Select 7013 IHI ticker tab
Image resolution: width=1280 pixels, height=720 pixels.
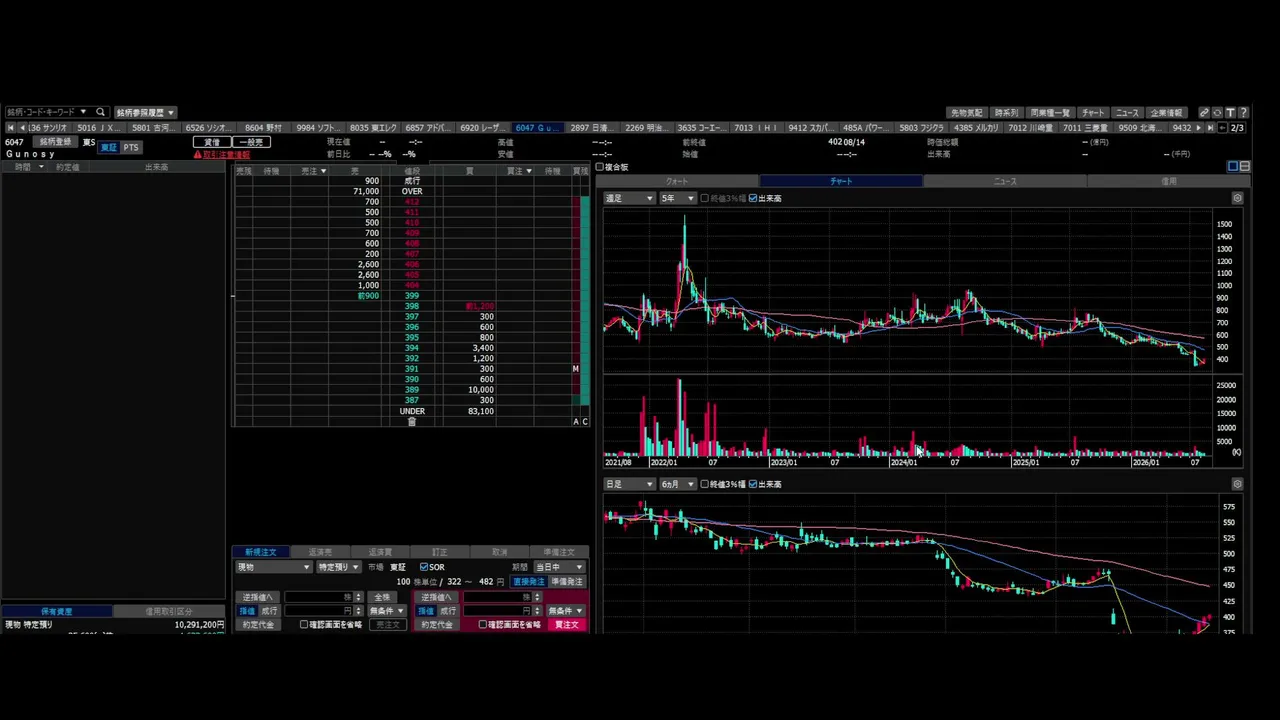pos(755,128)
